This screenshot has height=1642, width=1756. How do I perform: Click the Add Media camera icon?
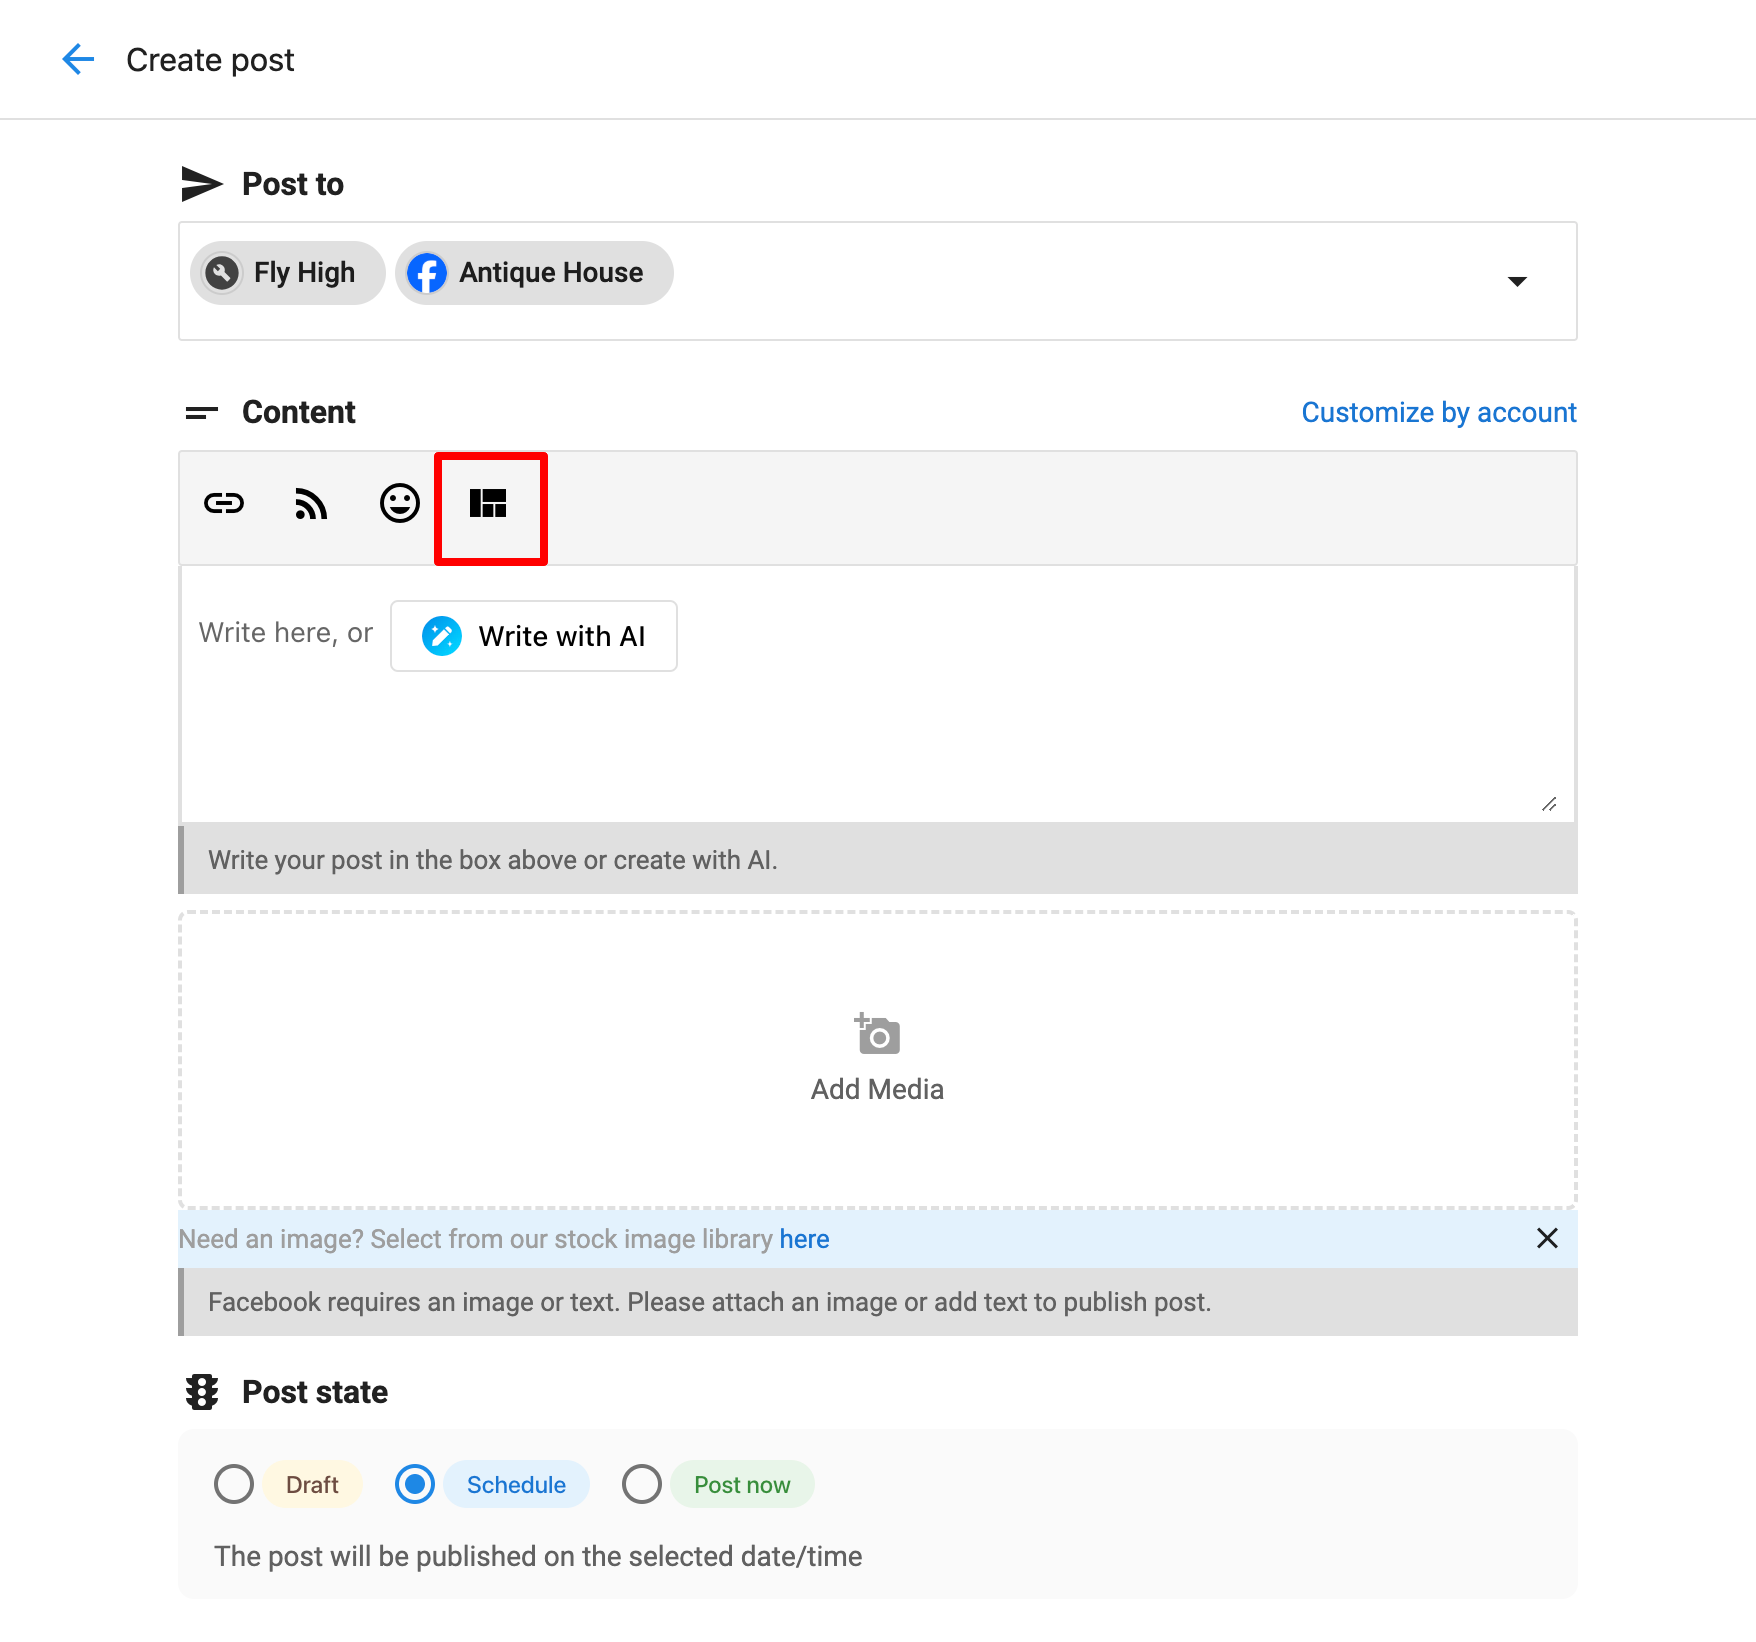878,1035
